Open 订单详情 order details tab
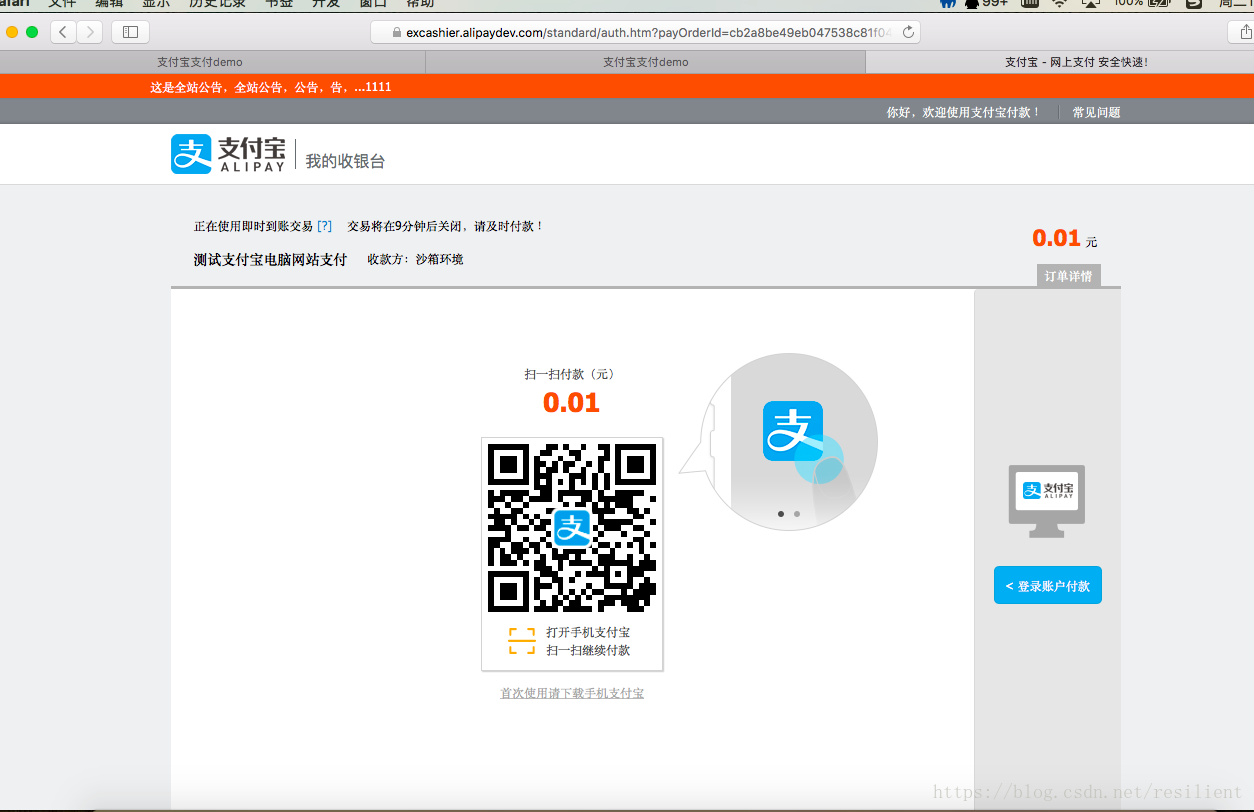Screen dimensions: 1254x812 click(1068, 276)
